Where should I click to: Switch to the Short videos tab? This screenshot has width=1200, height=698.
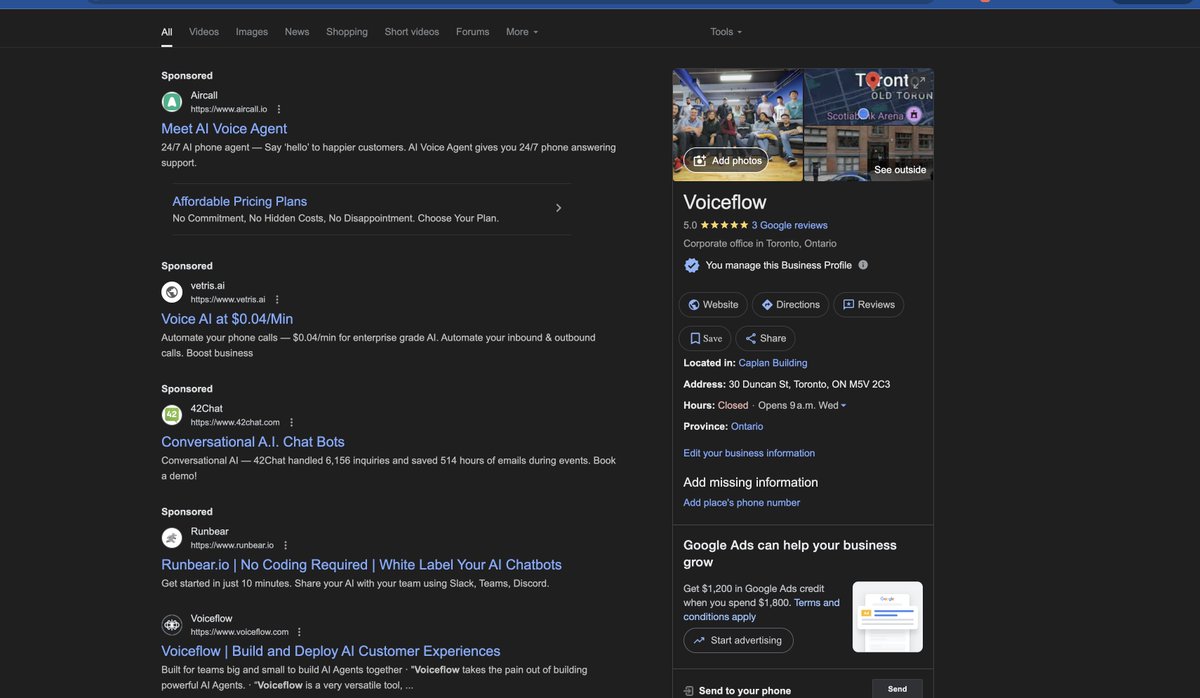412,32
